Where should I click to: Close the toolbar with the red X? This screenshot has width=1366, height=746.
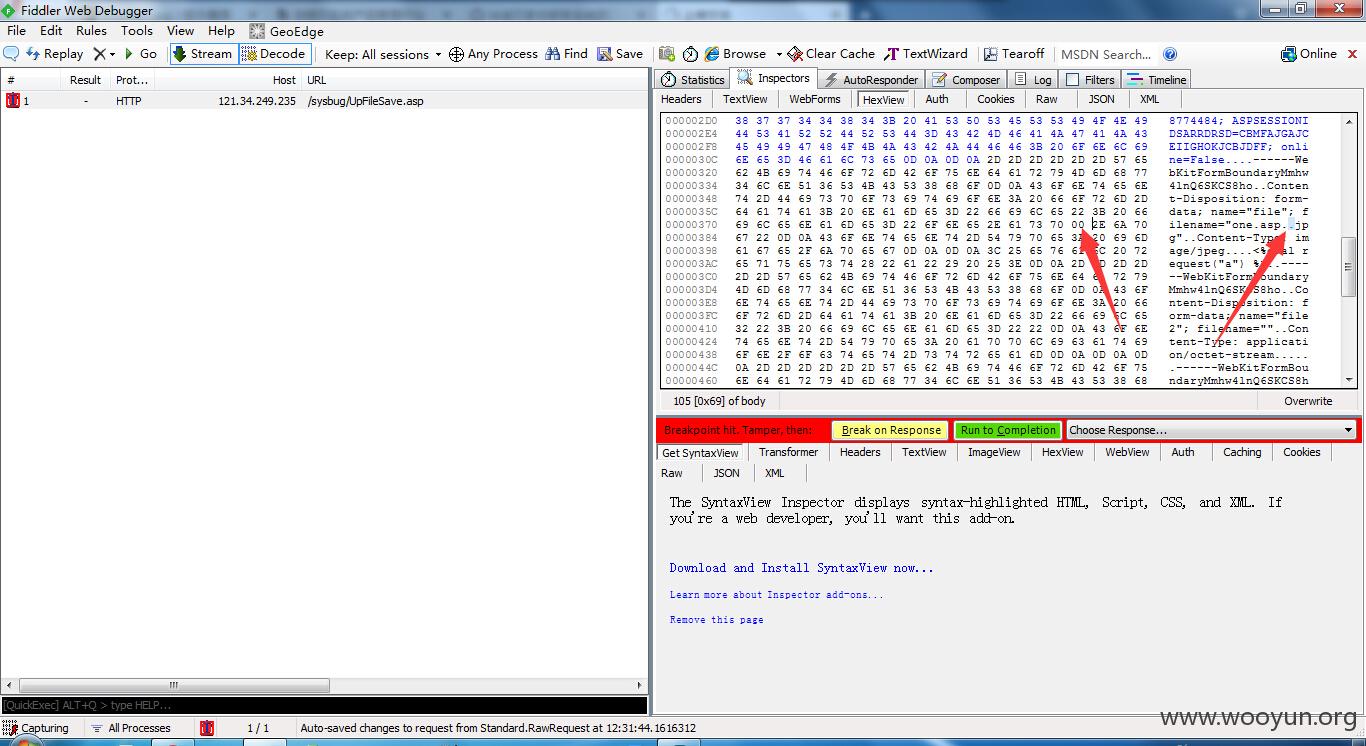pos(1354,54)
